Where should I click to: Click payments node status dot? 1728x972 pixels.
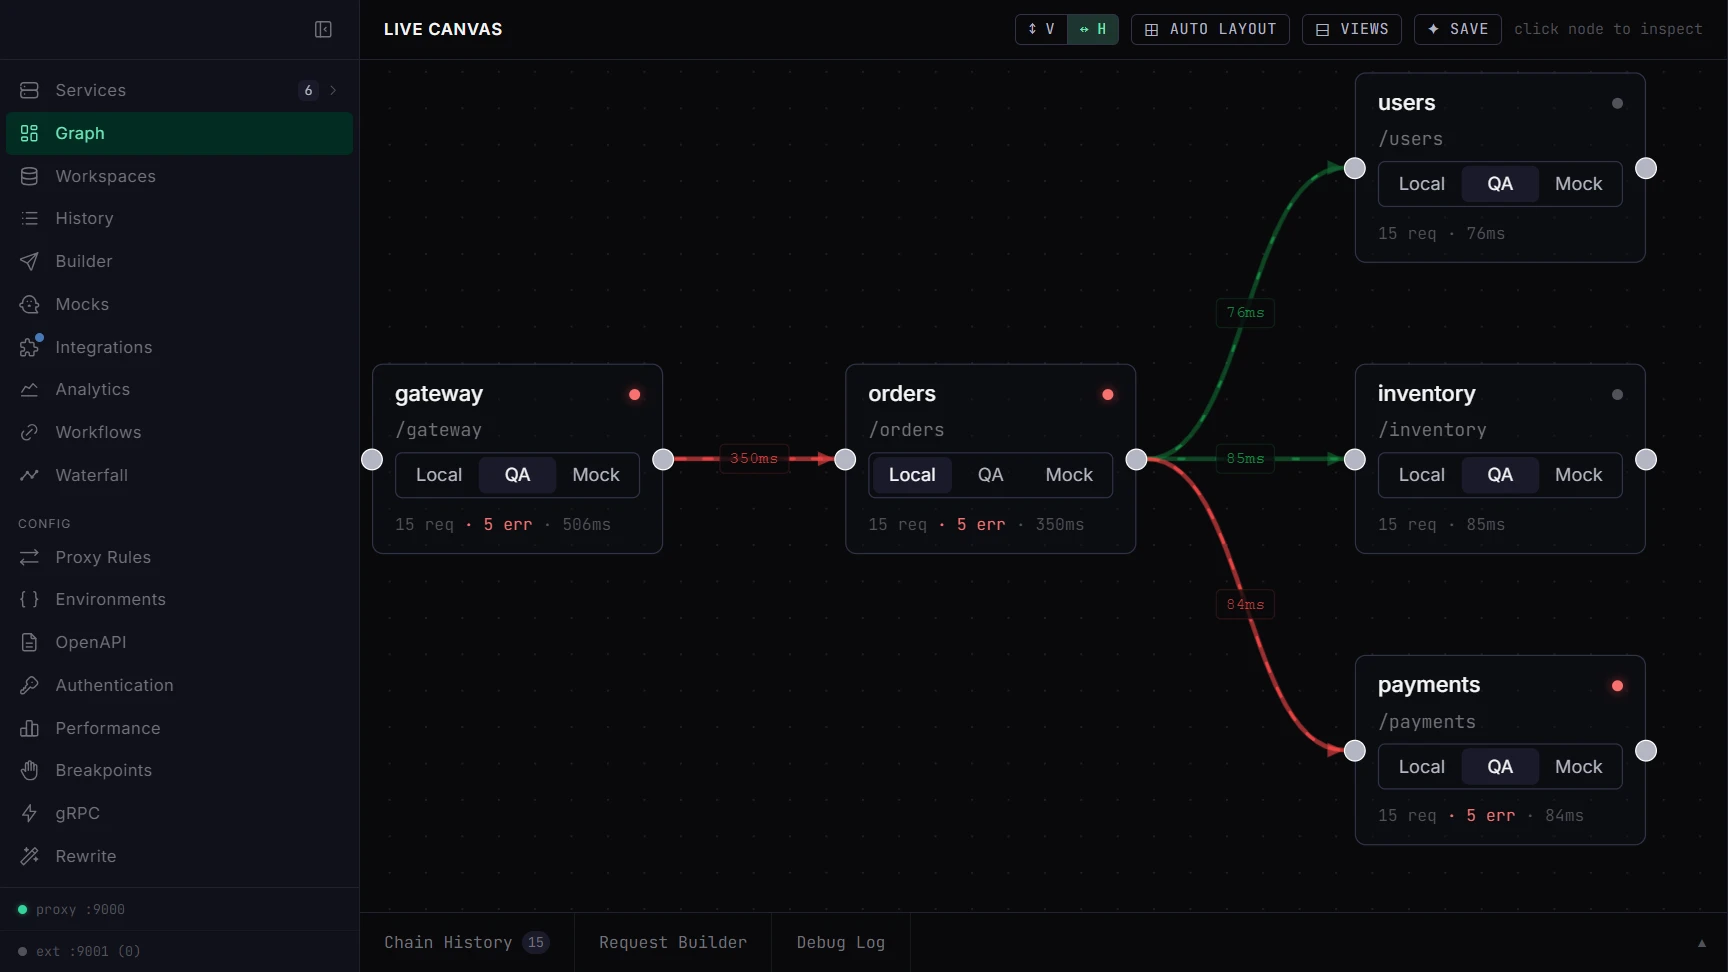pos(1617,686)
